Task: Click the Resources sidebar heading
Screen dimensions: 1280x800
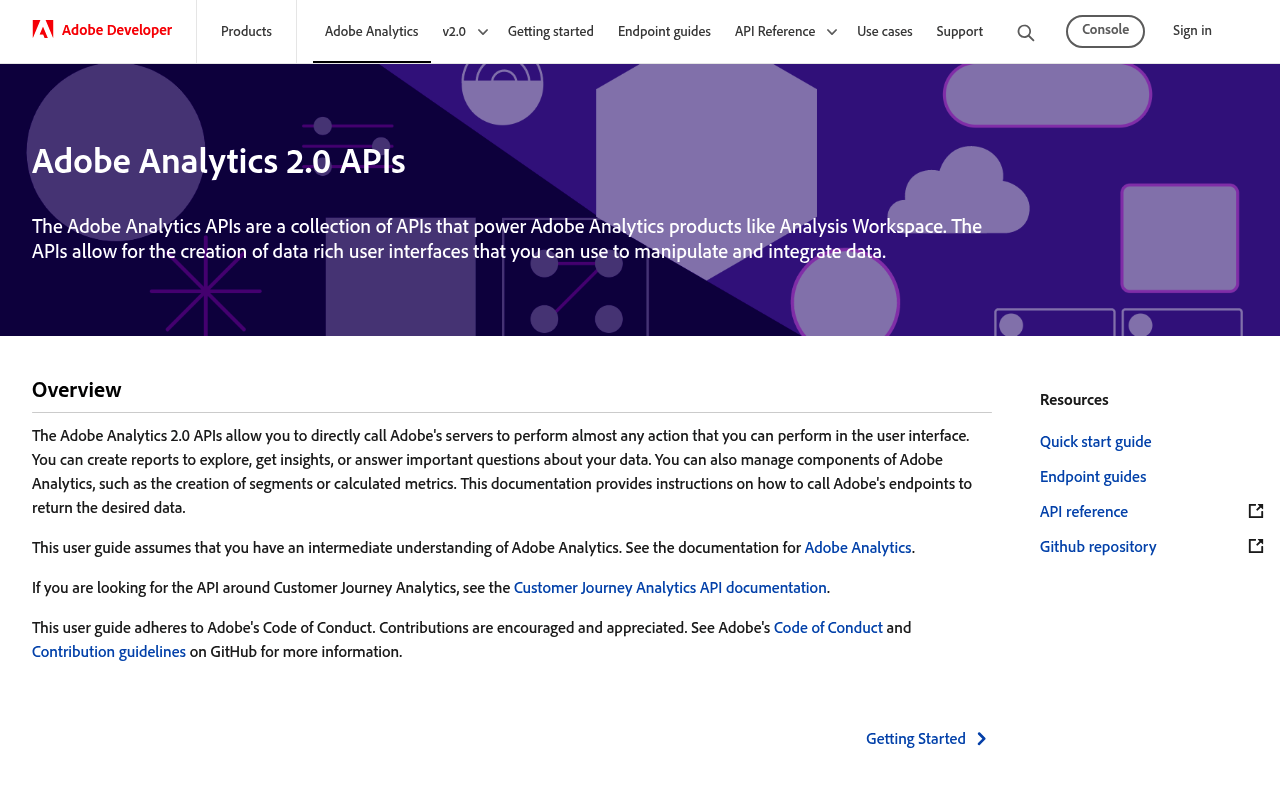Action: (1074, 399)
